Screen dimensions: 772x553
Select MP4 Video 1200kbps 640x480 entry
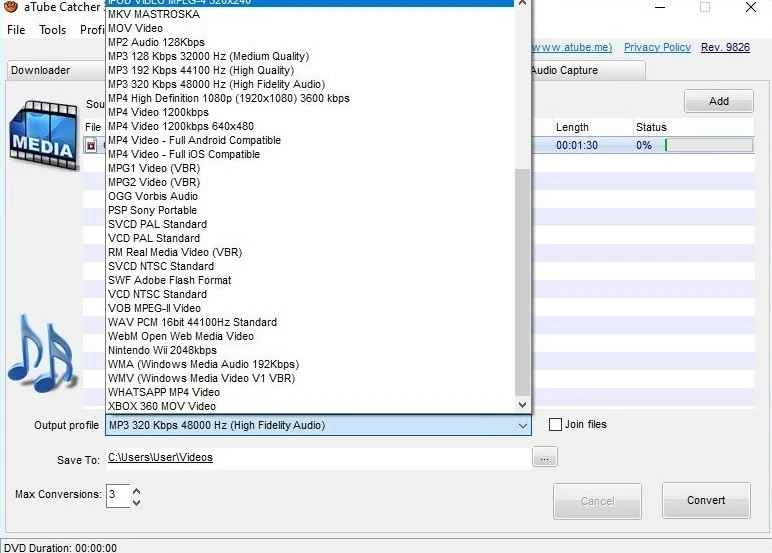tap(310, 126)
